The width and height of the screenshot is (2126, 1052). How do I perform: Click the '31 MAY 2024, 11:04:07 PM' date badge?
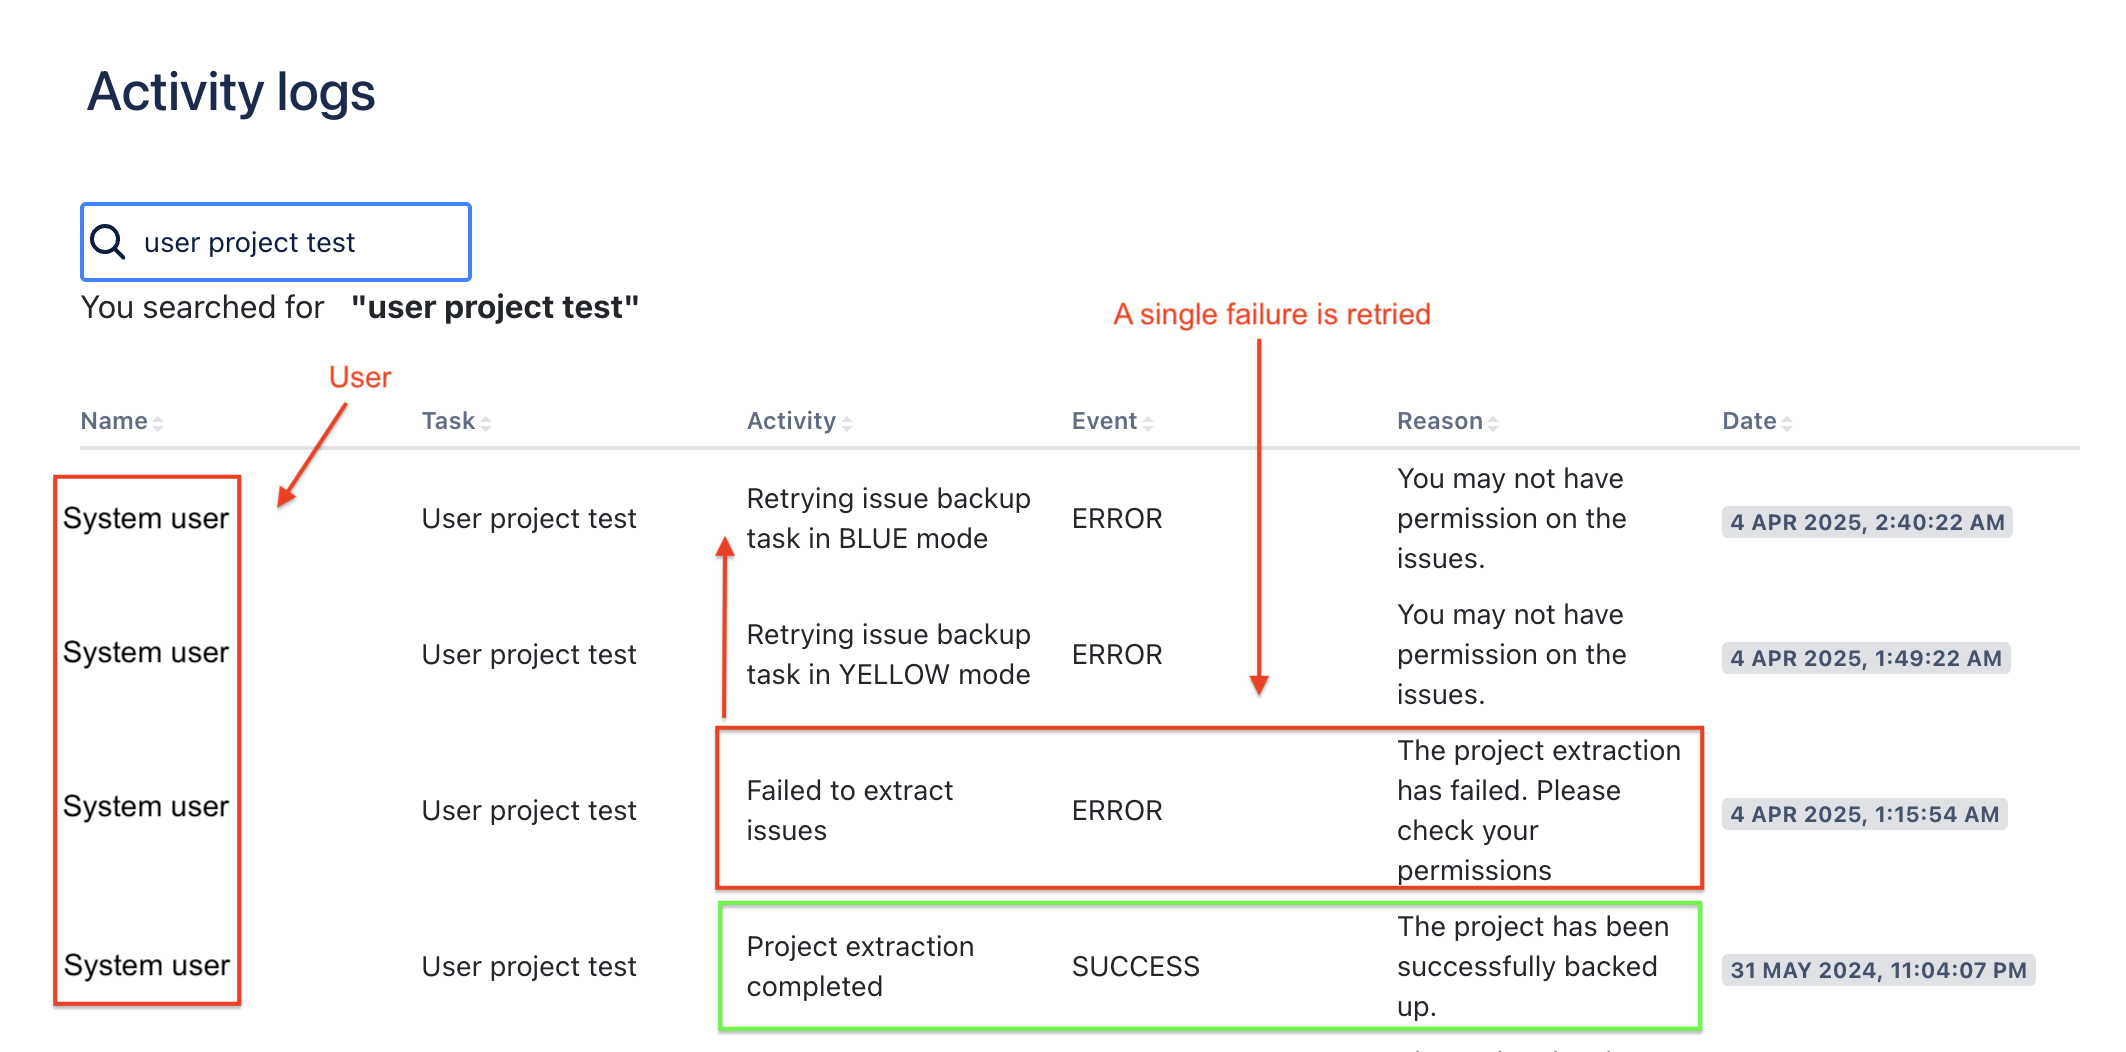click(1879, 969)
